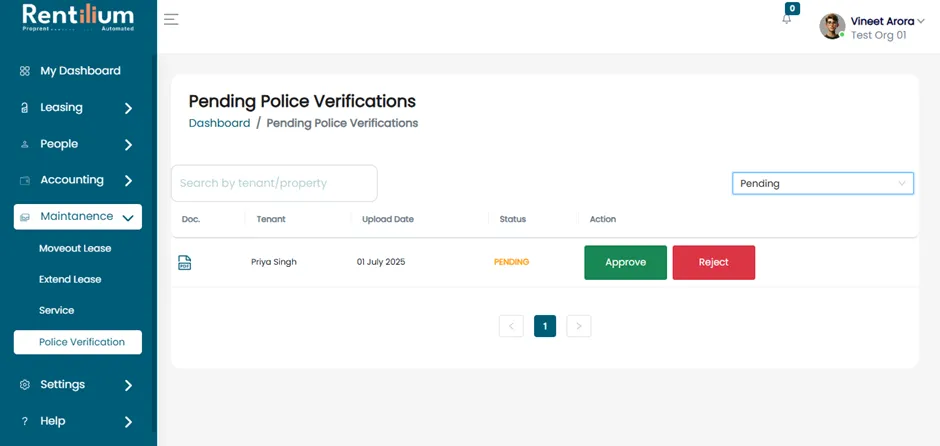Viewport: 940px width, 446px height.
Task: Click the People icon in sidebar
Action: point(25,144)
